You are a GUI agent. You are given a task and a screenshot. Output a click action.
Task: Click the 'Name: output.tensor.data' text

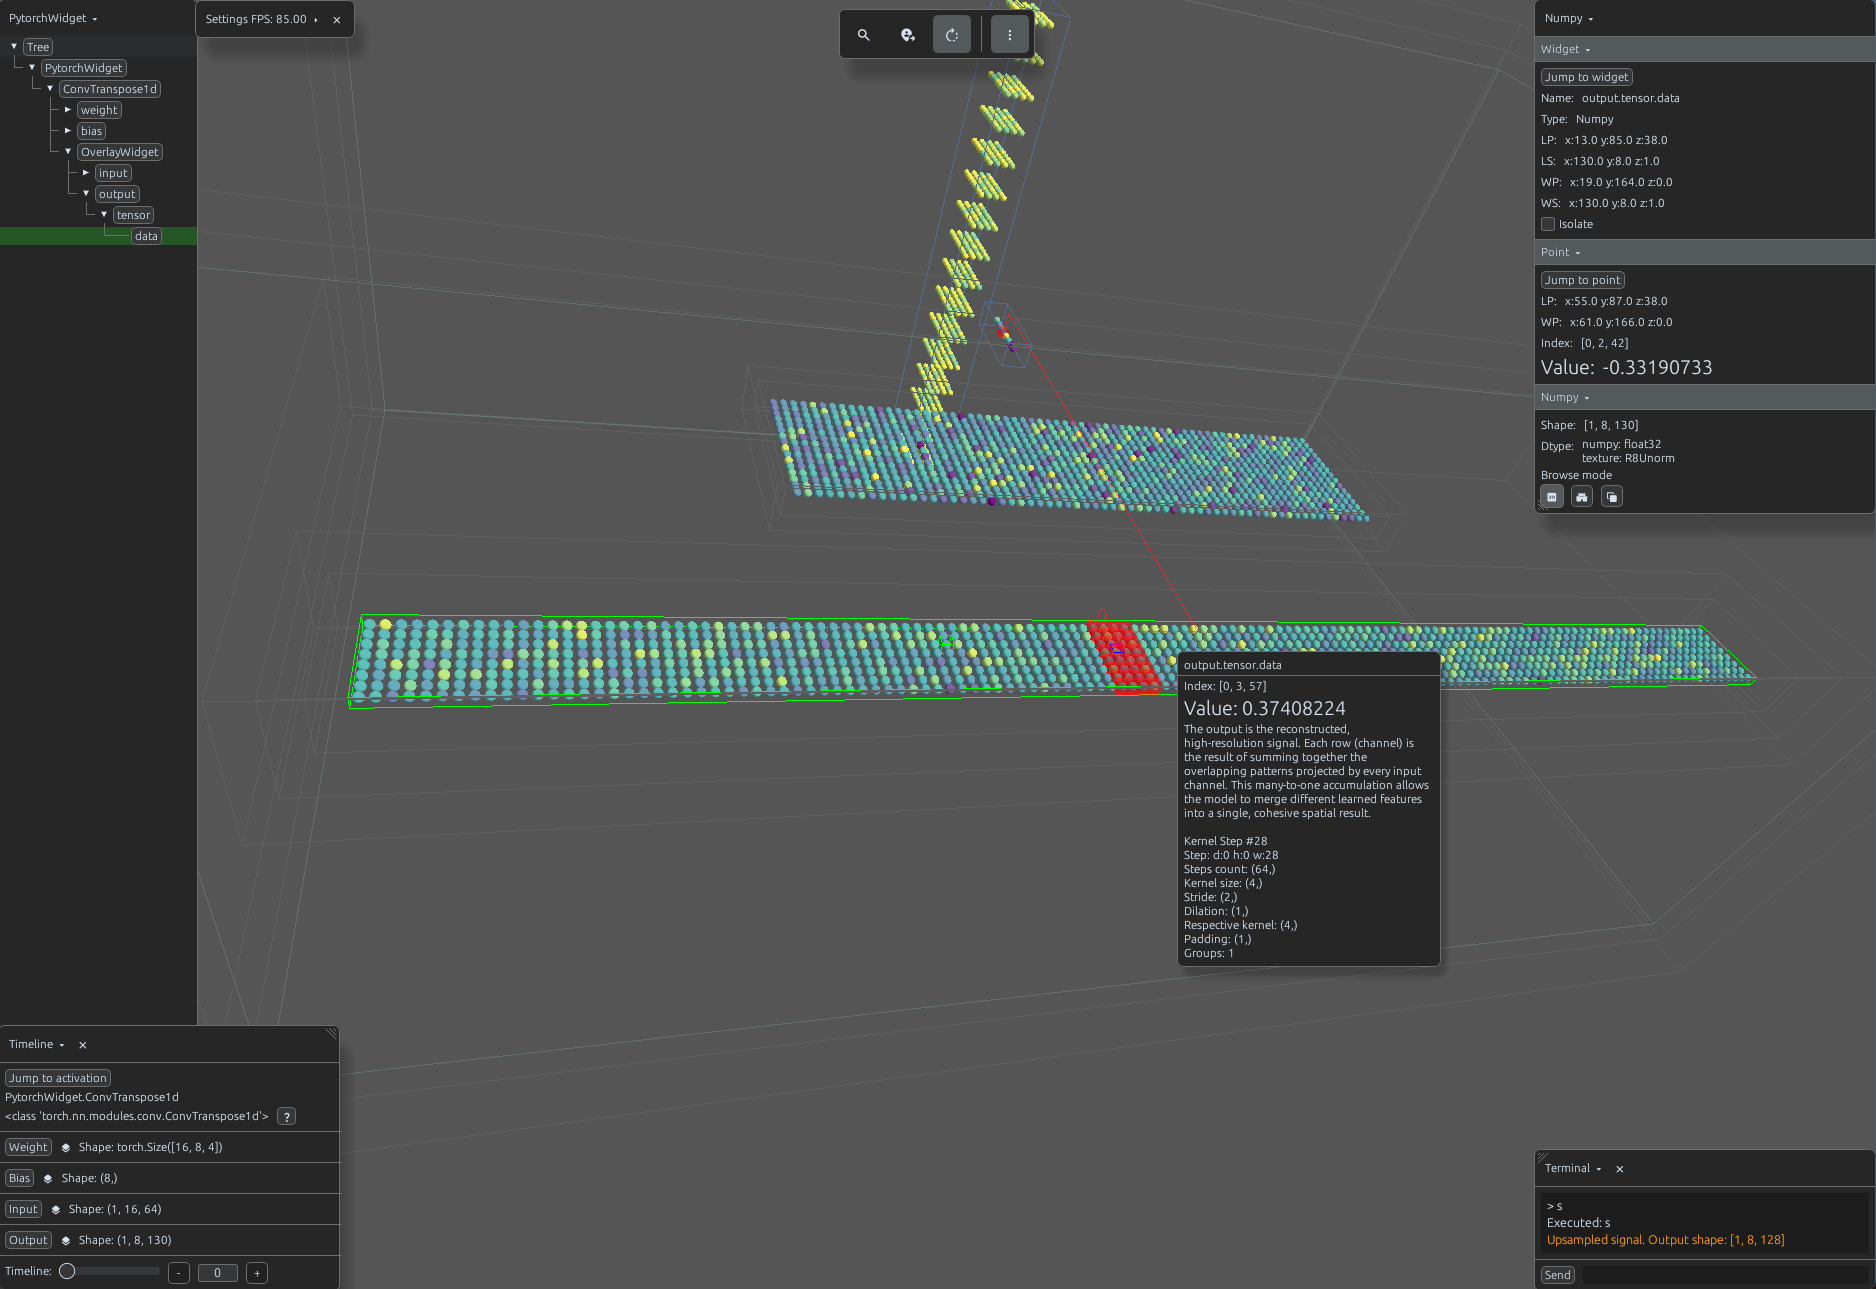pyautogui.click(x=1610, y=99)
